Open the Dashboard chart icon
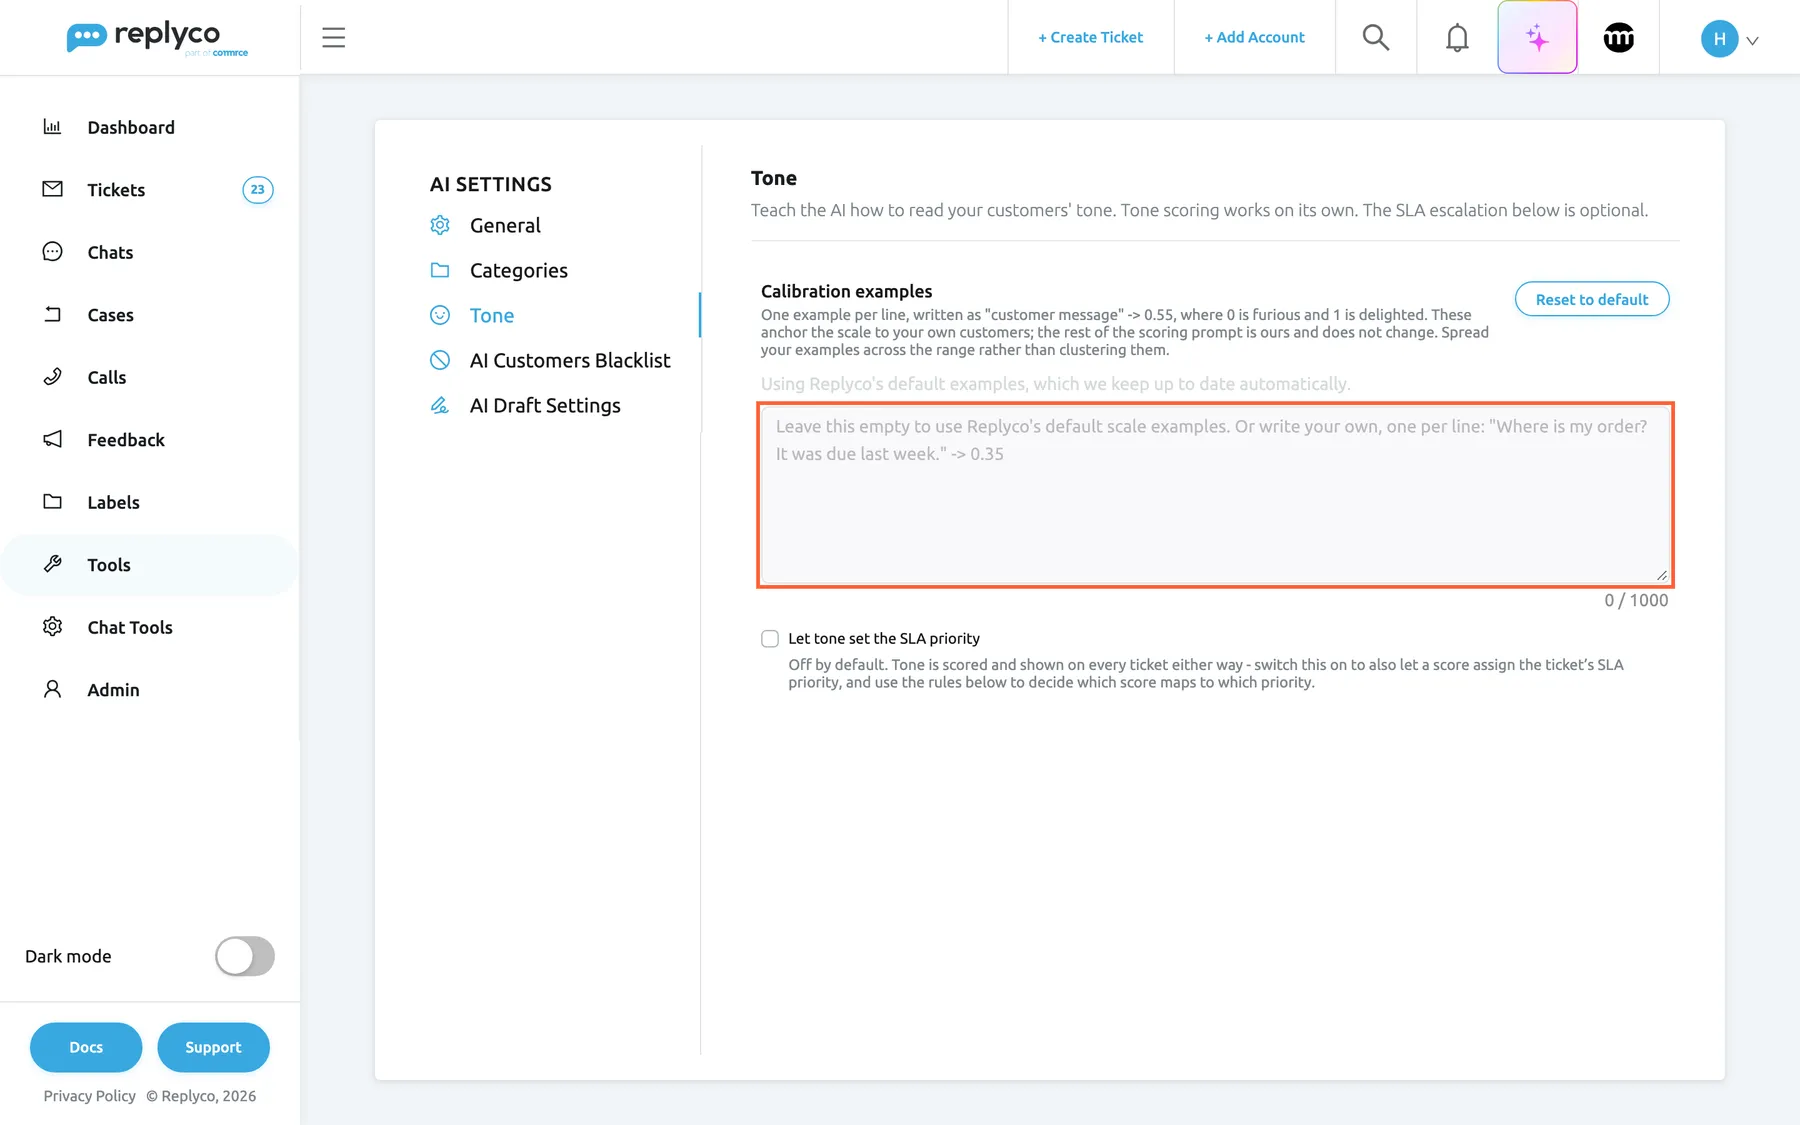 pos(52,127)
